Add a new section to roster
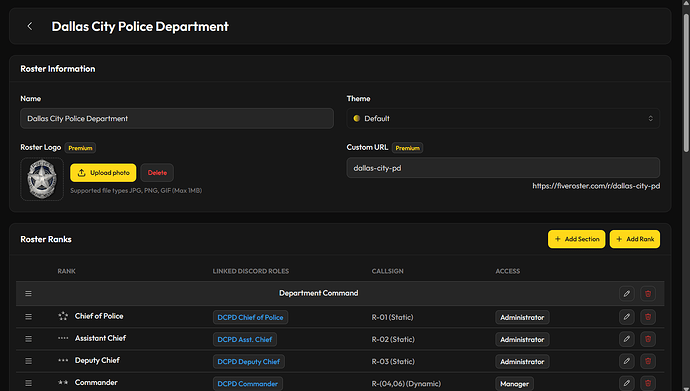690x391 pixels. coord(576,239)
